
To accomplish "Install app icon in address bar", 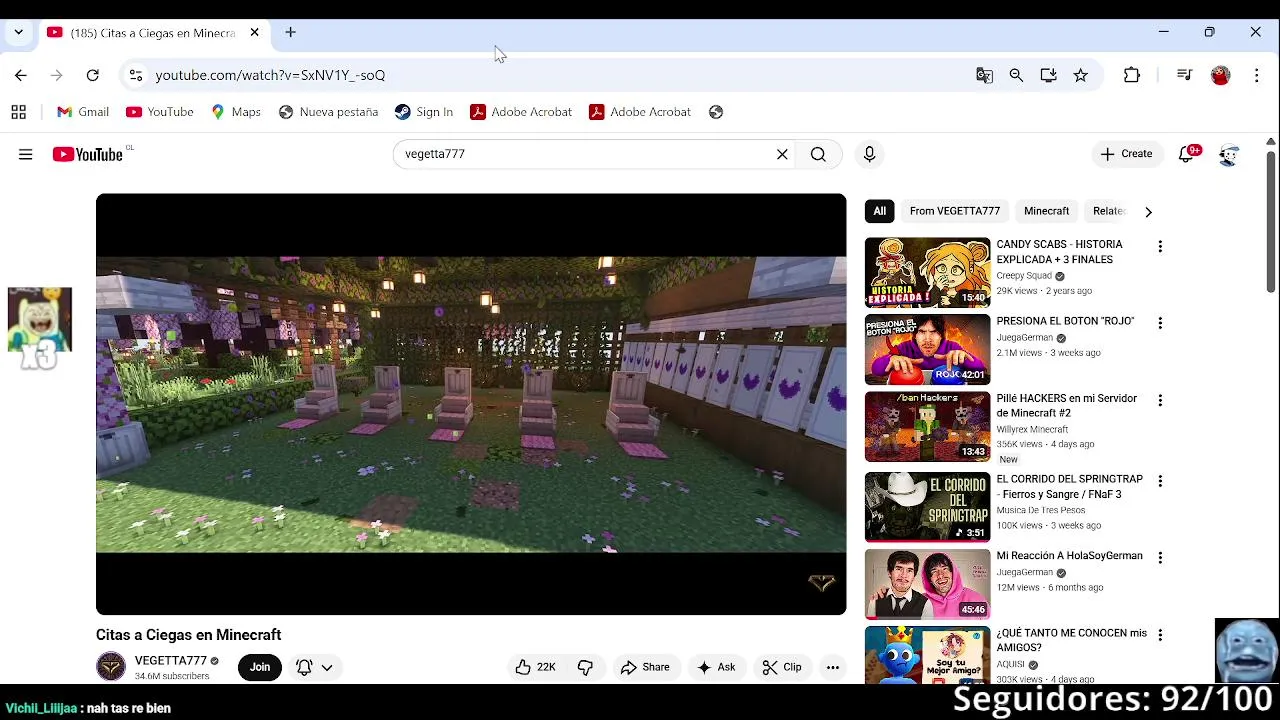I will (1048, 75).
